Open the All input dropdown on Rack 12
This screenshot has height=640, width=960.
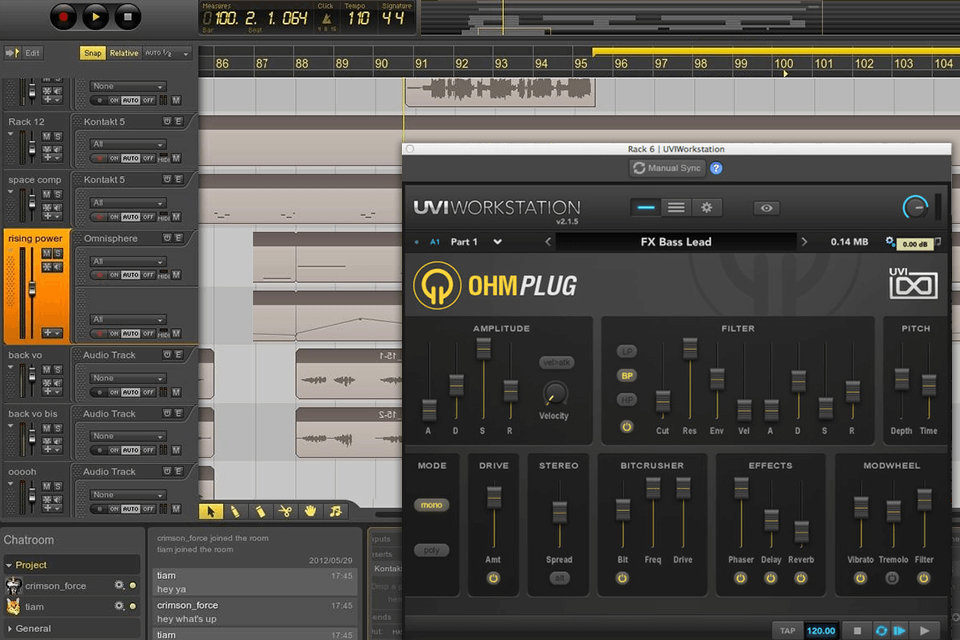(128, 145)
